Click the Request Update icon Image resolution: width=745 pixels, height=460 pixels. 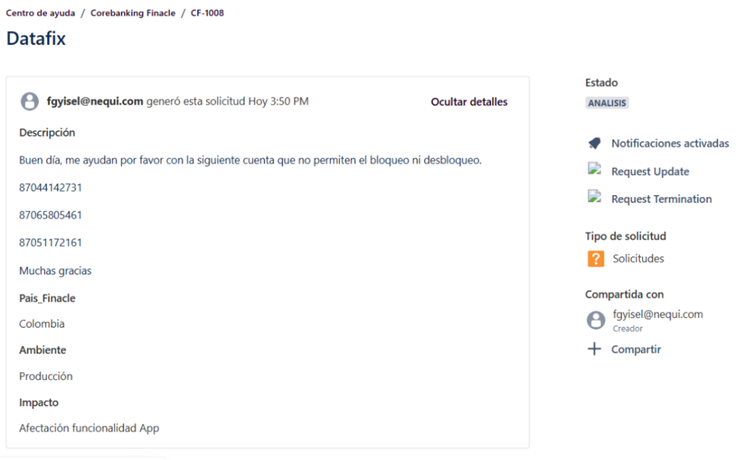coord(594,170)
